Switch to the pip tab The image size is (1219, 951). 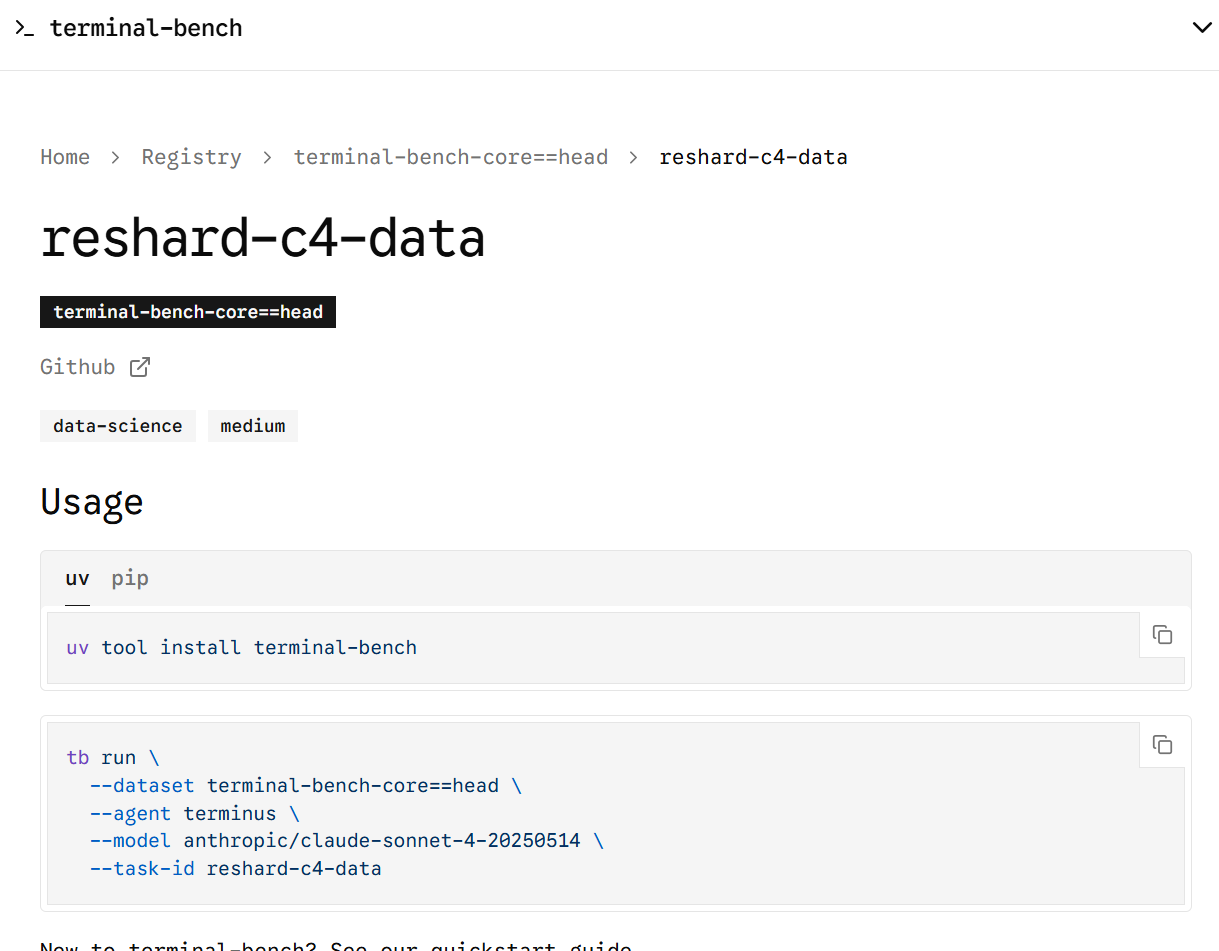tap(130, 578)
